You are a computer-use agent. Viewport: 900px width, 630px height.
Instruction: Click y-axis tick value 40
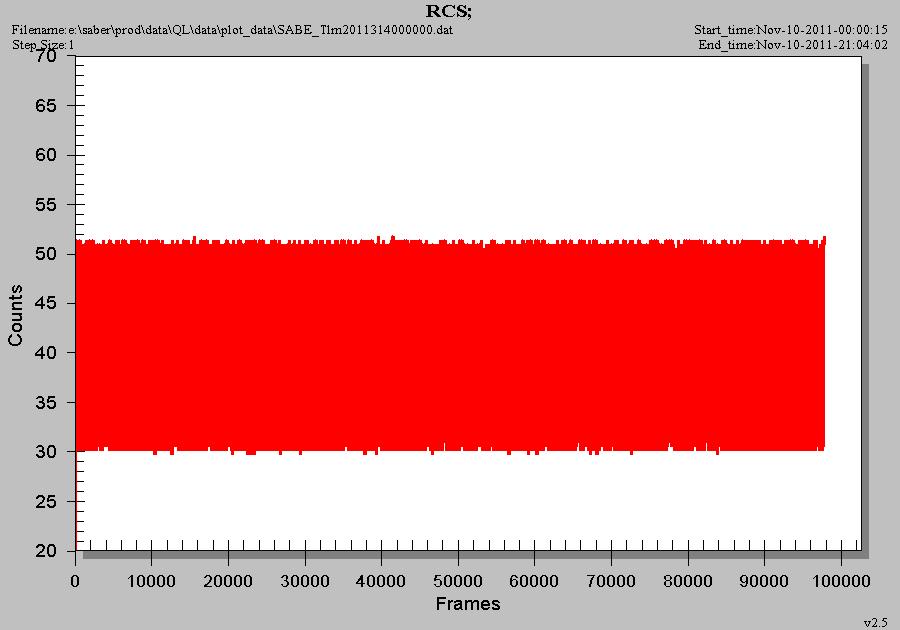(46, 353)
